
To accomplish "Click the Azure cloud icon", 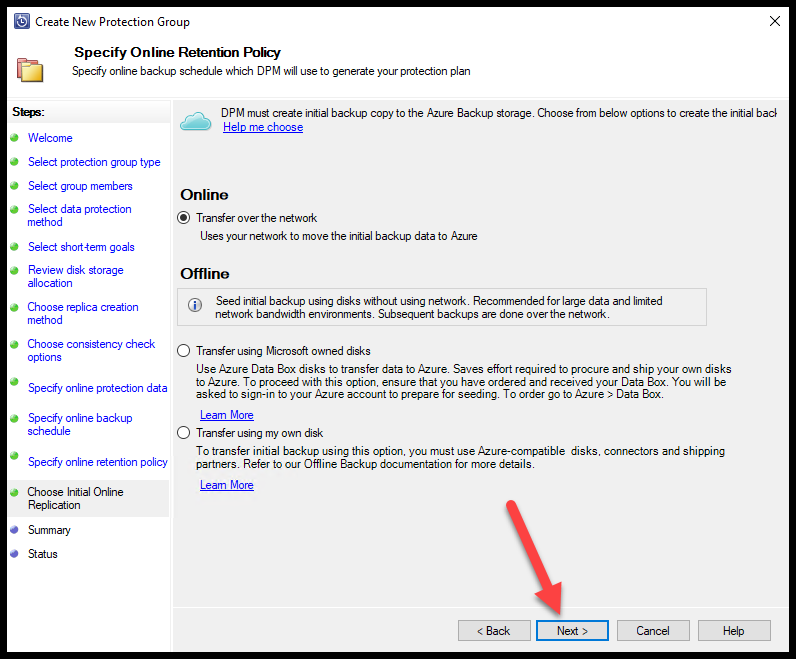I will [x=195, y=121].
